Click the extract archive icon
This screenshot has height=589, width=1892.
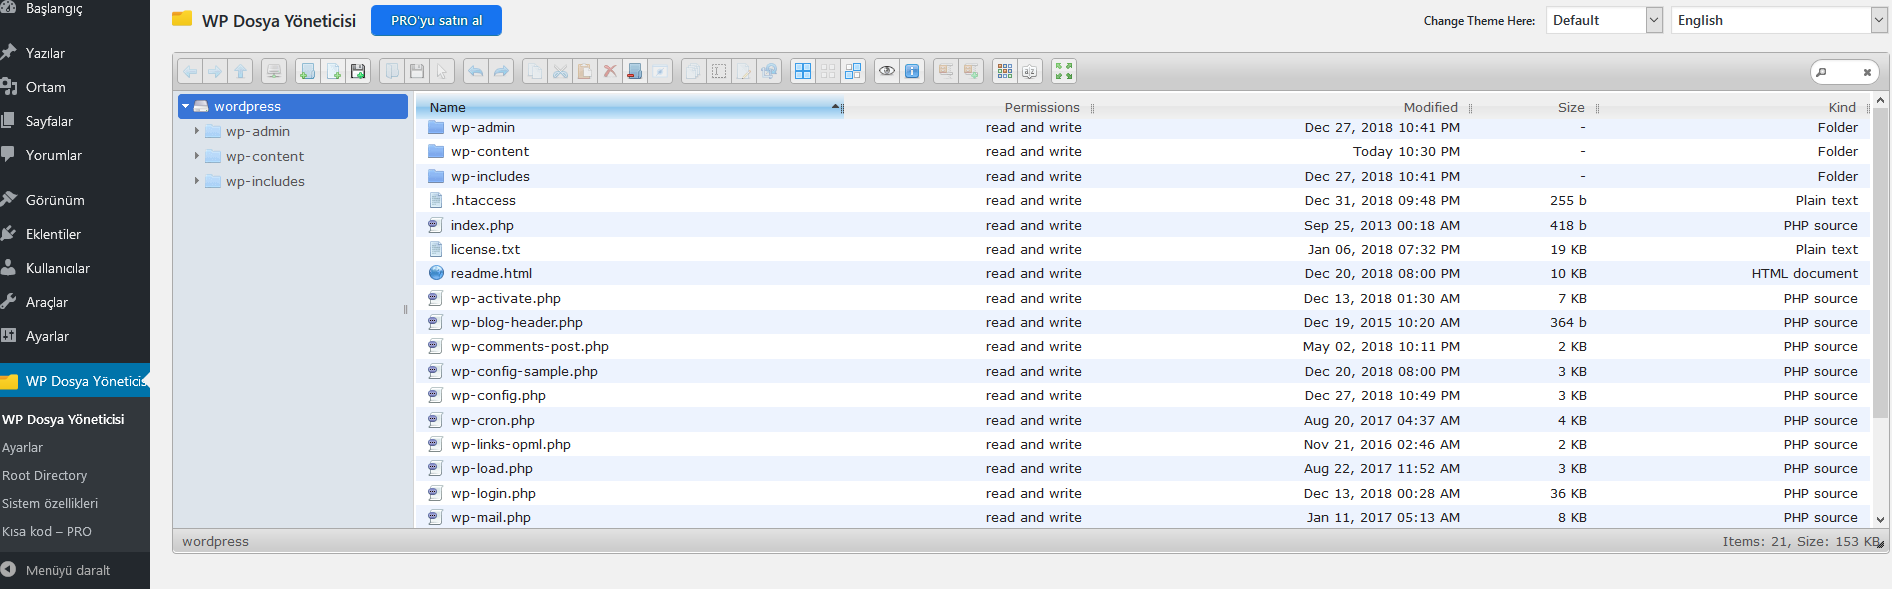point(946,71)
